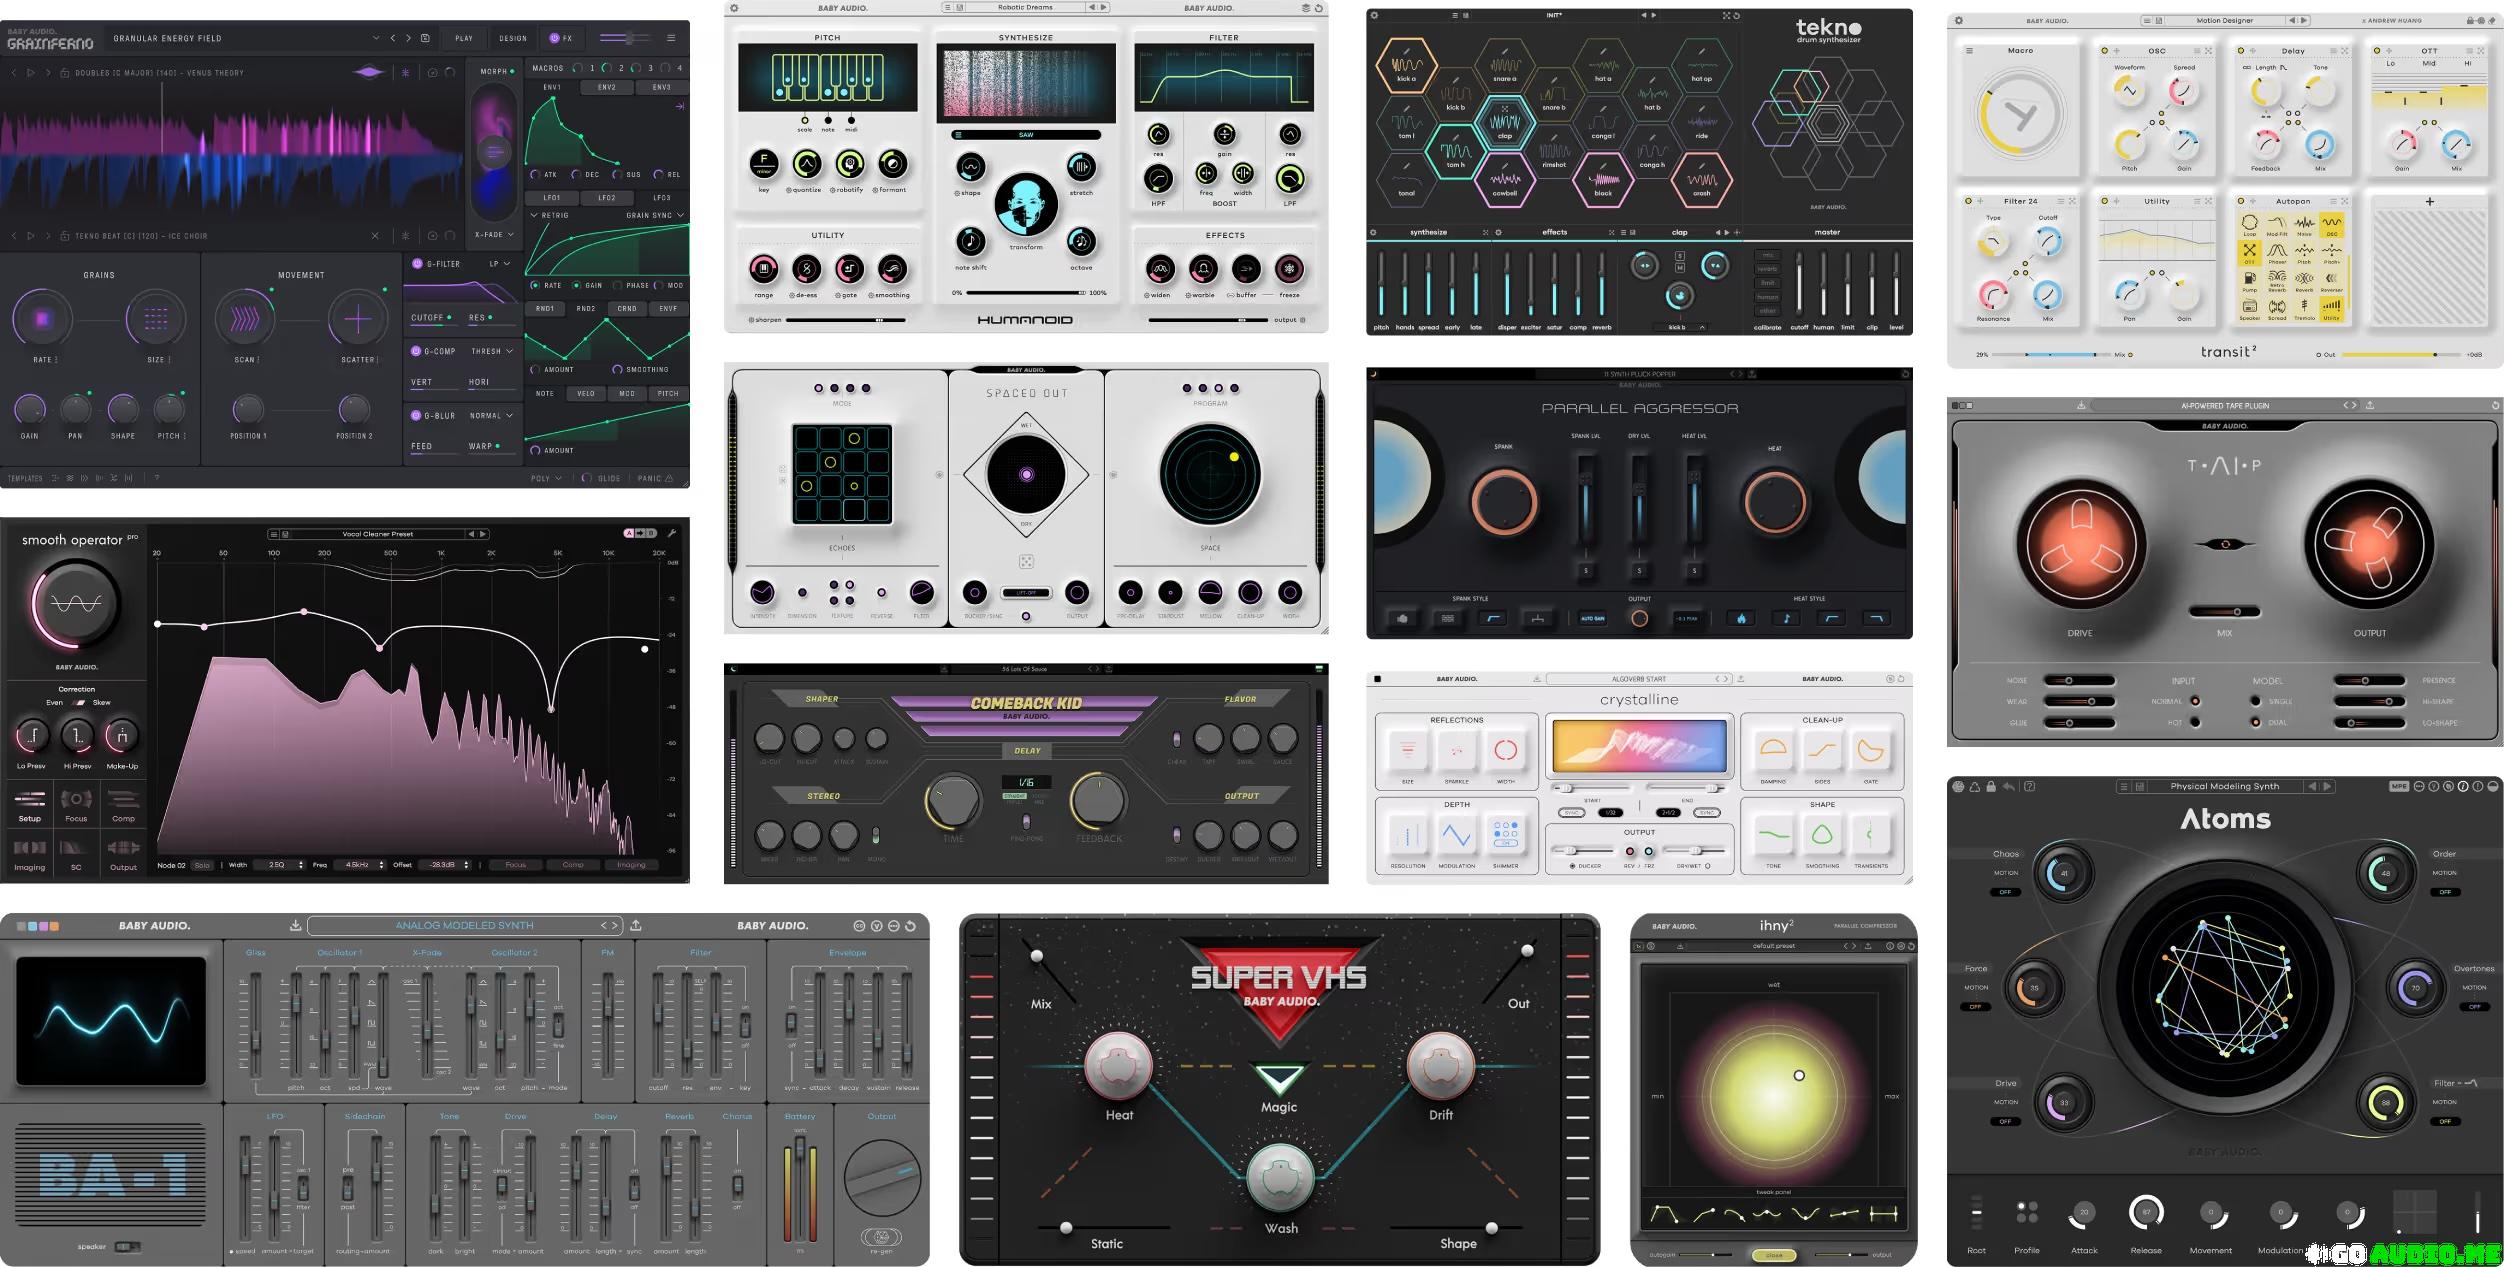Open the GRAIN SYNC dropdown
The image size is (2504, 1267).
click(x=655, y=215)
